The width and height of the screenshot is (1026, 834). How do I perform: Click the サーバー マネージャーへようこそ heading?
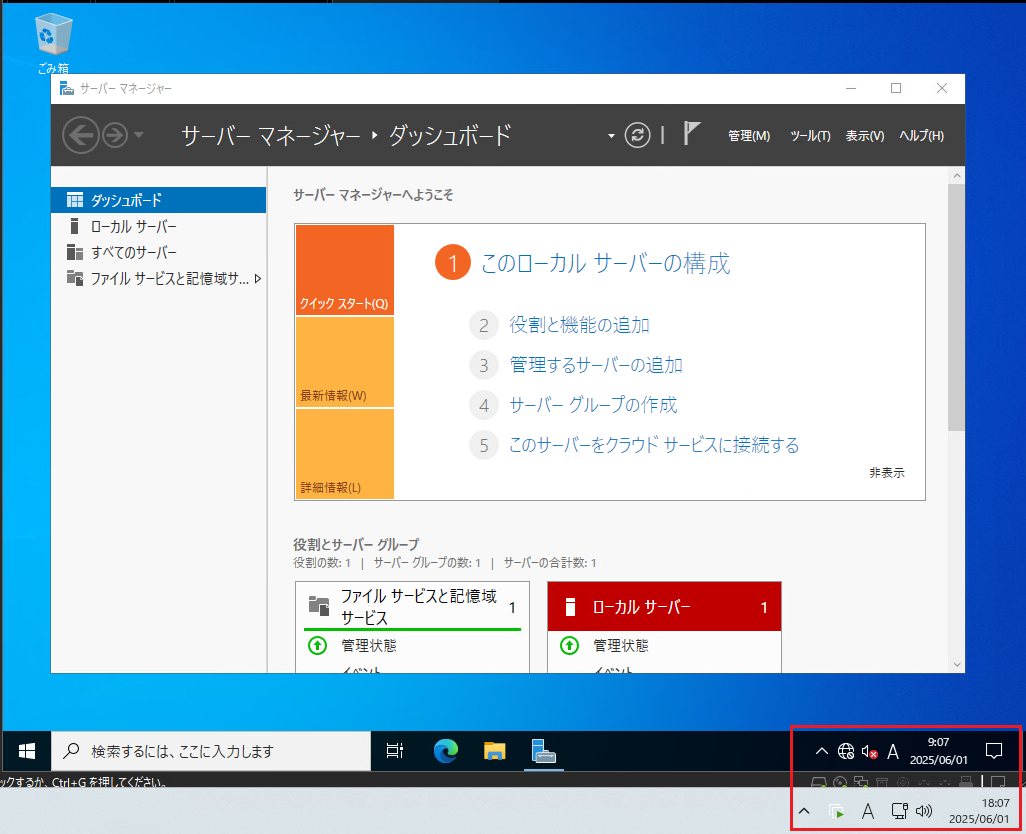tap(373, 195)
